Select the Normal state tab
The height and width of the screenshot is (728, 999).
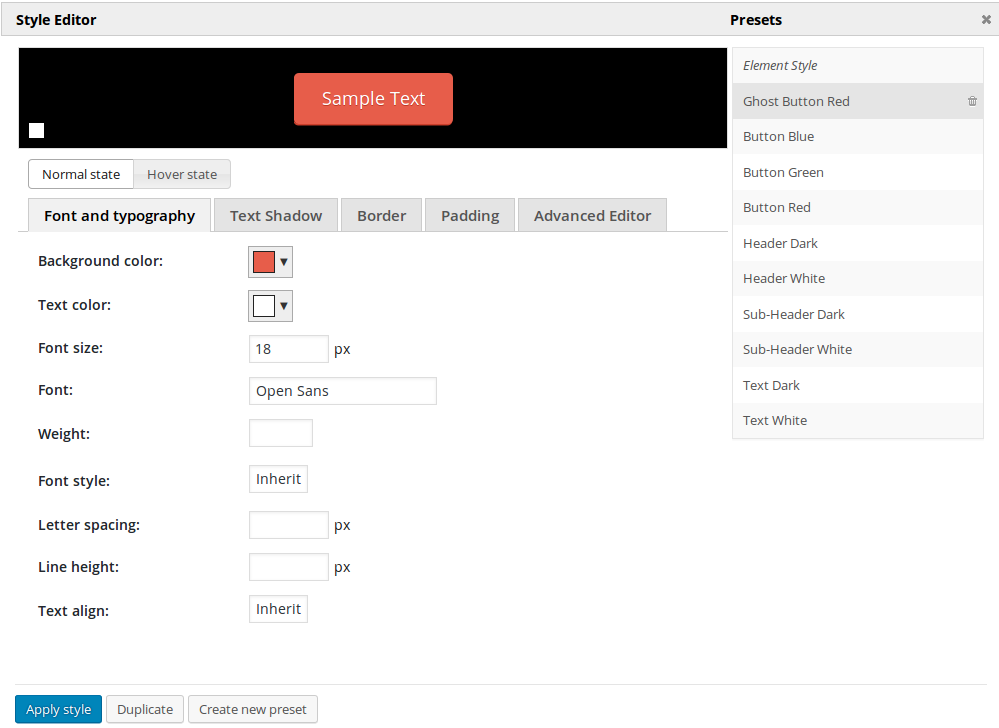80,174
